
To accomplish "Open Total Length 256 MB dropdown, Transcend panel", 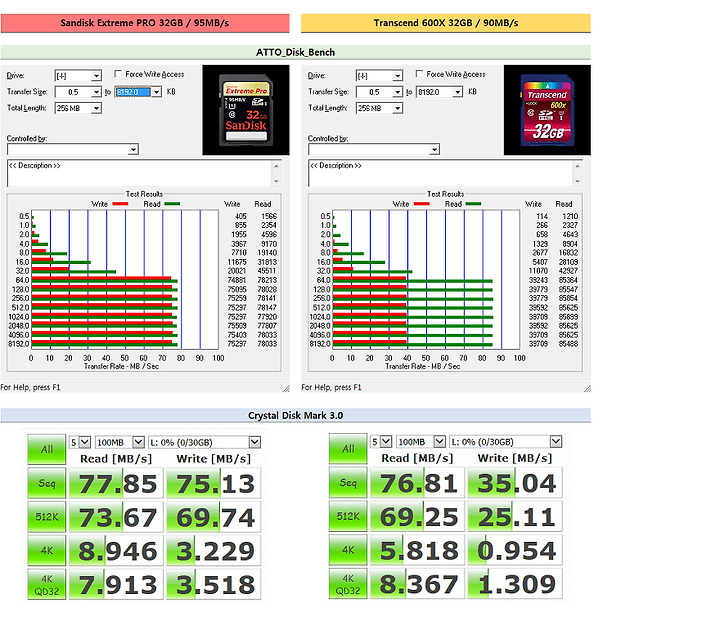I will point(398,108).
